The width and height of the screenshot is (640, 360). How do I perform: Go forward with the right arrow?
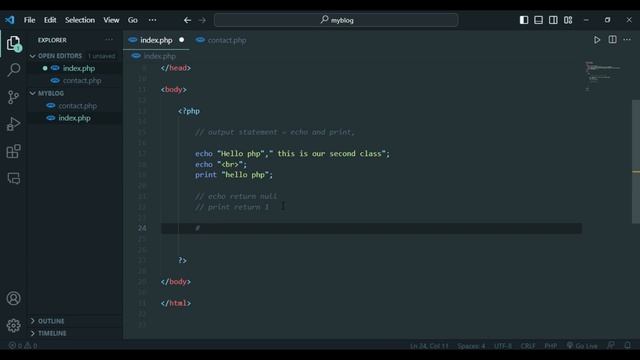(202, 20)
